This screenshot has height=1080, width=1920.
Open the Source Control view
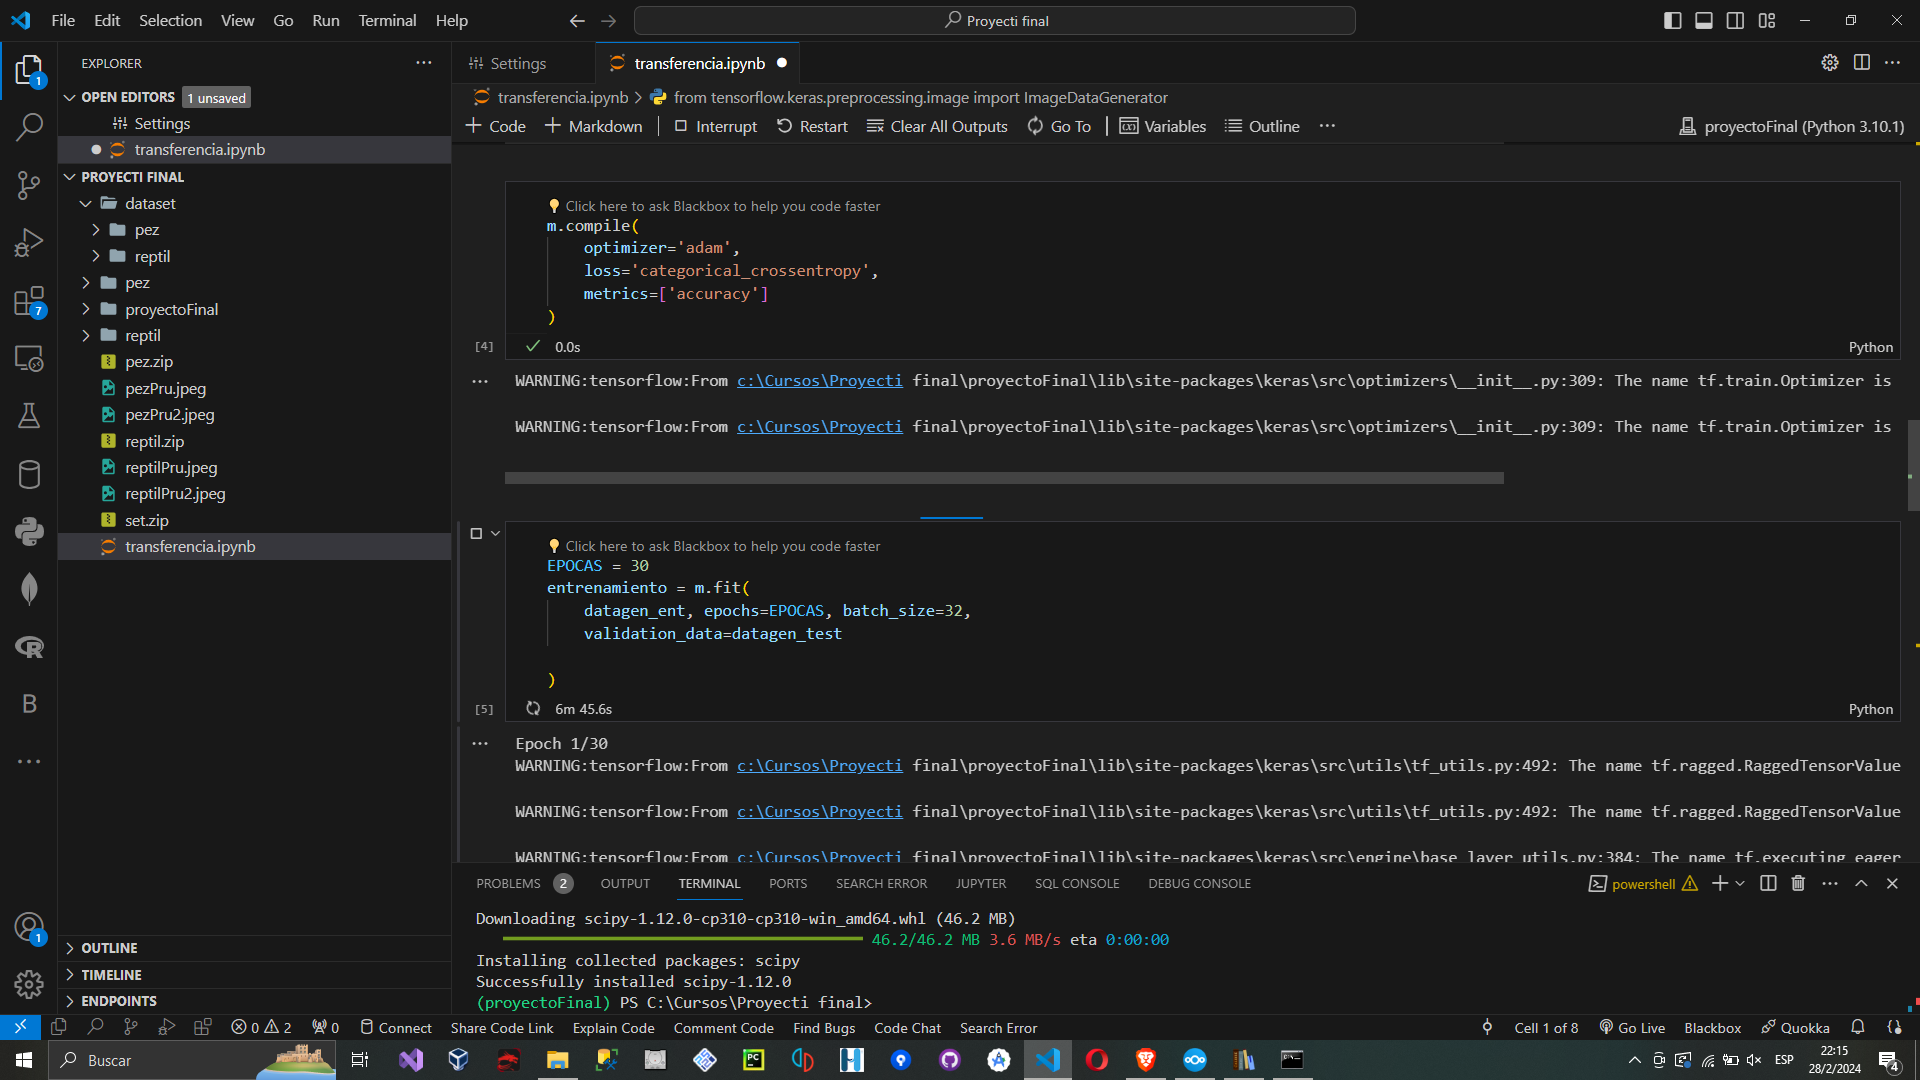coord(29,185)
